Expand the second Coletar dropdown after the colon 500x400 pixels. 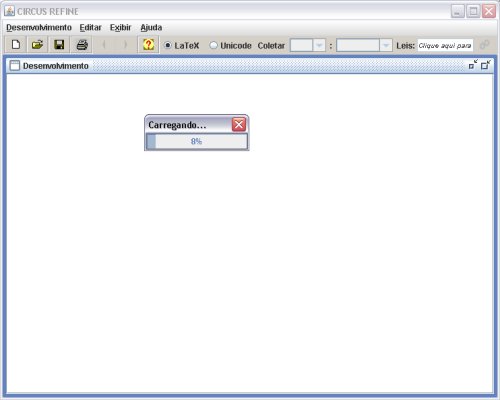(385, 45)
